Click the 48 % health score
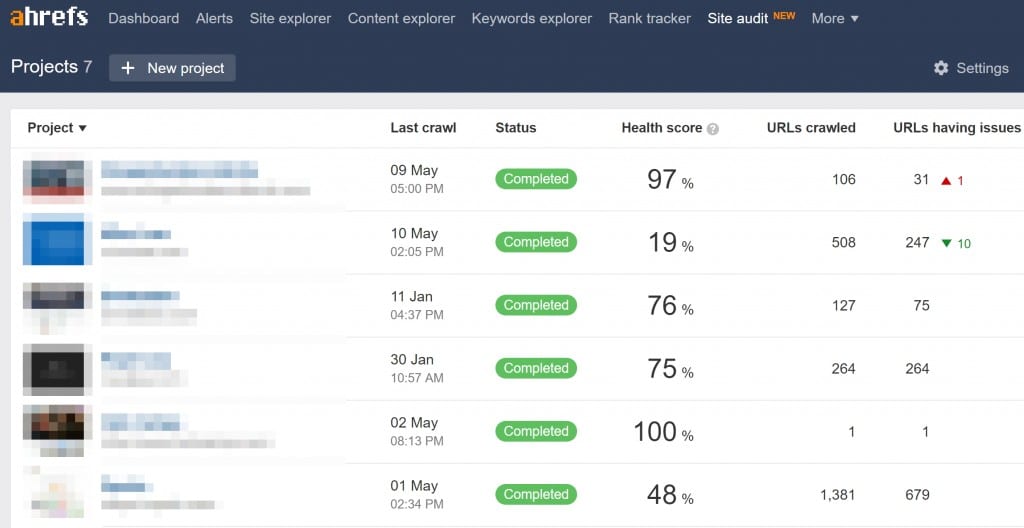The width and height of the screenshot is (1024, 528). tap(670, 495)
